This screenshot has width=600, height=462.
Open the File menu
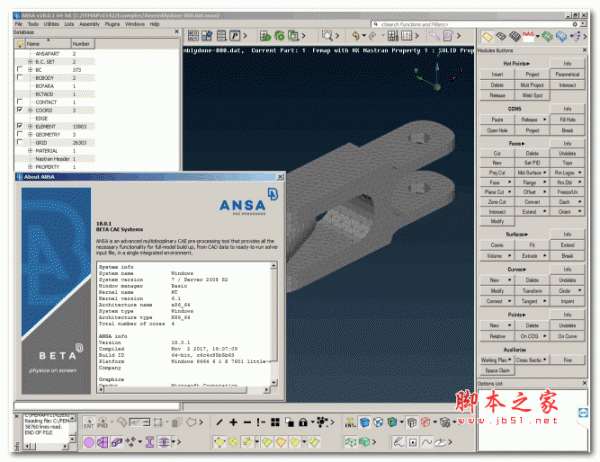[18, 24]
